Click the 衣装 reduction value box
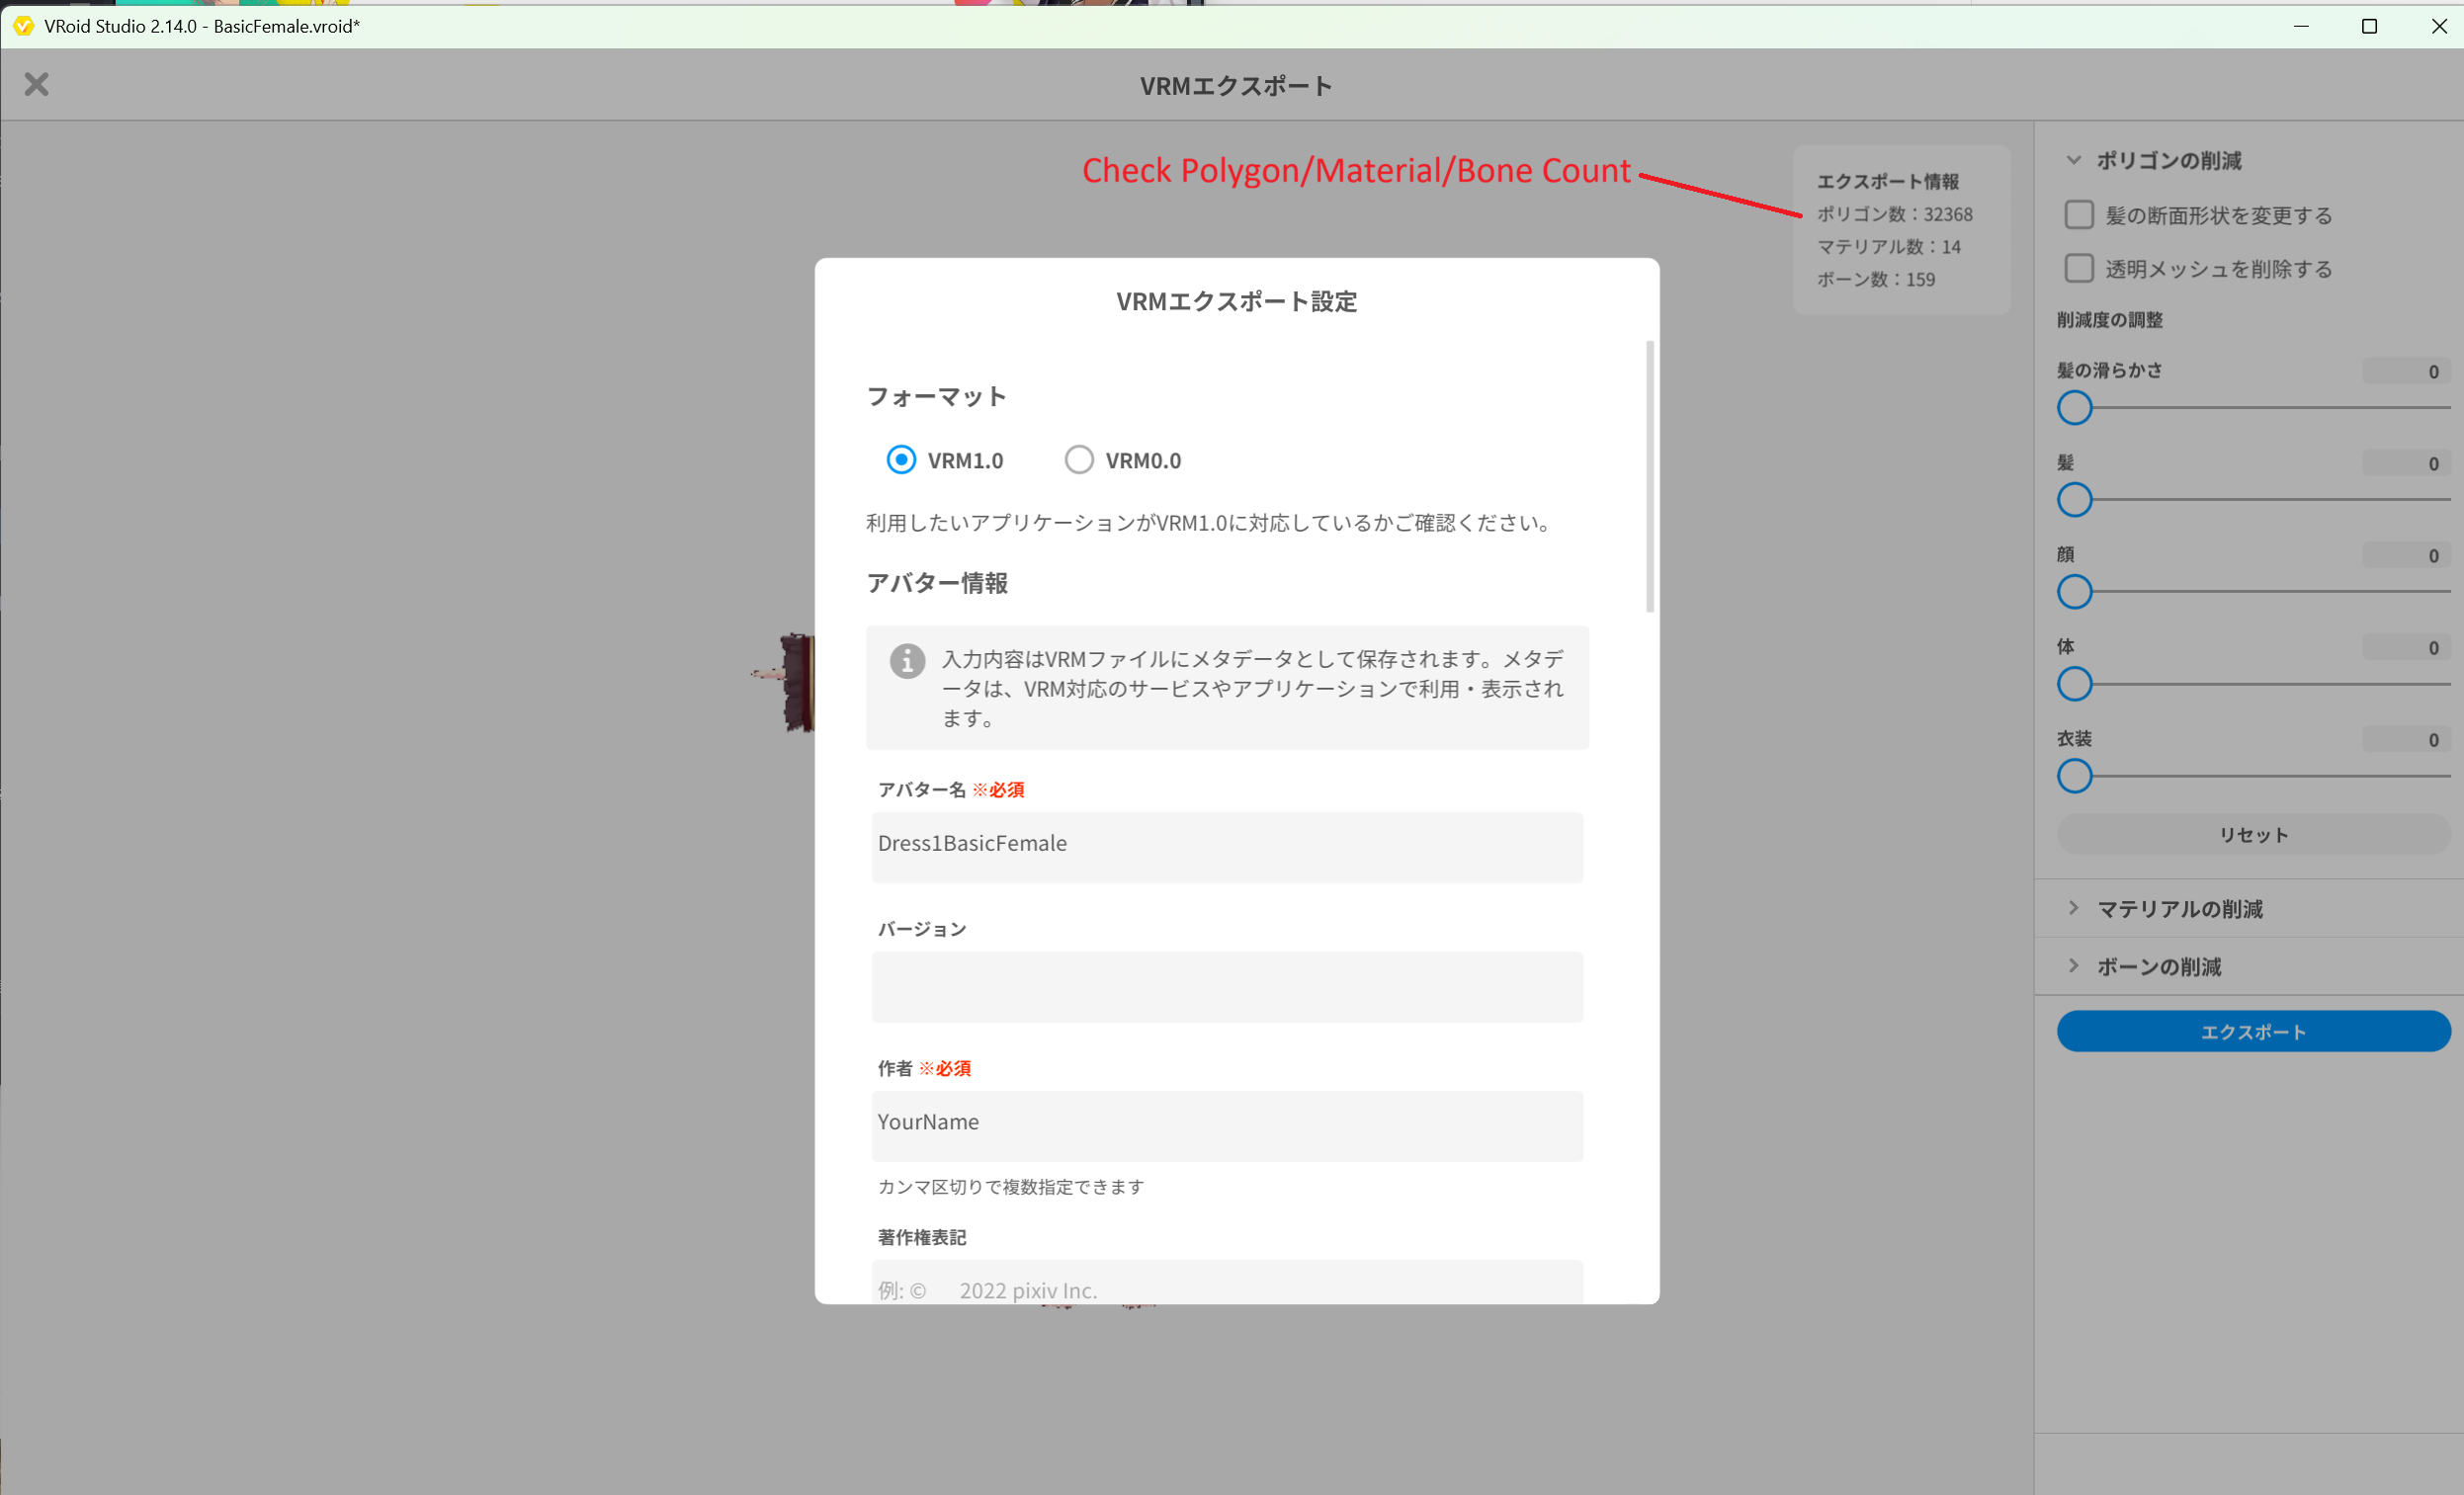Screen dimensions: 2464x1495 coord(2405,739)
